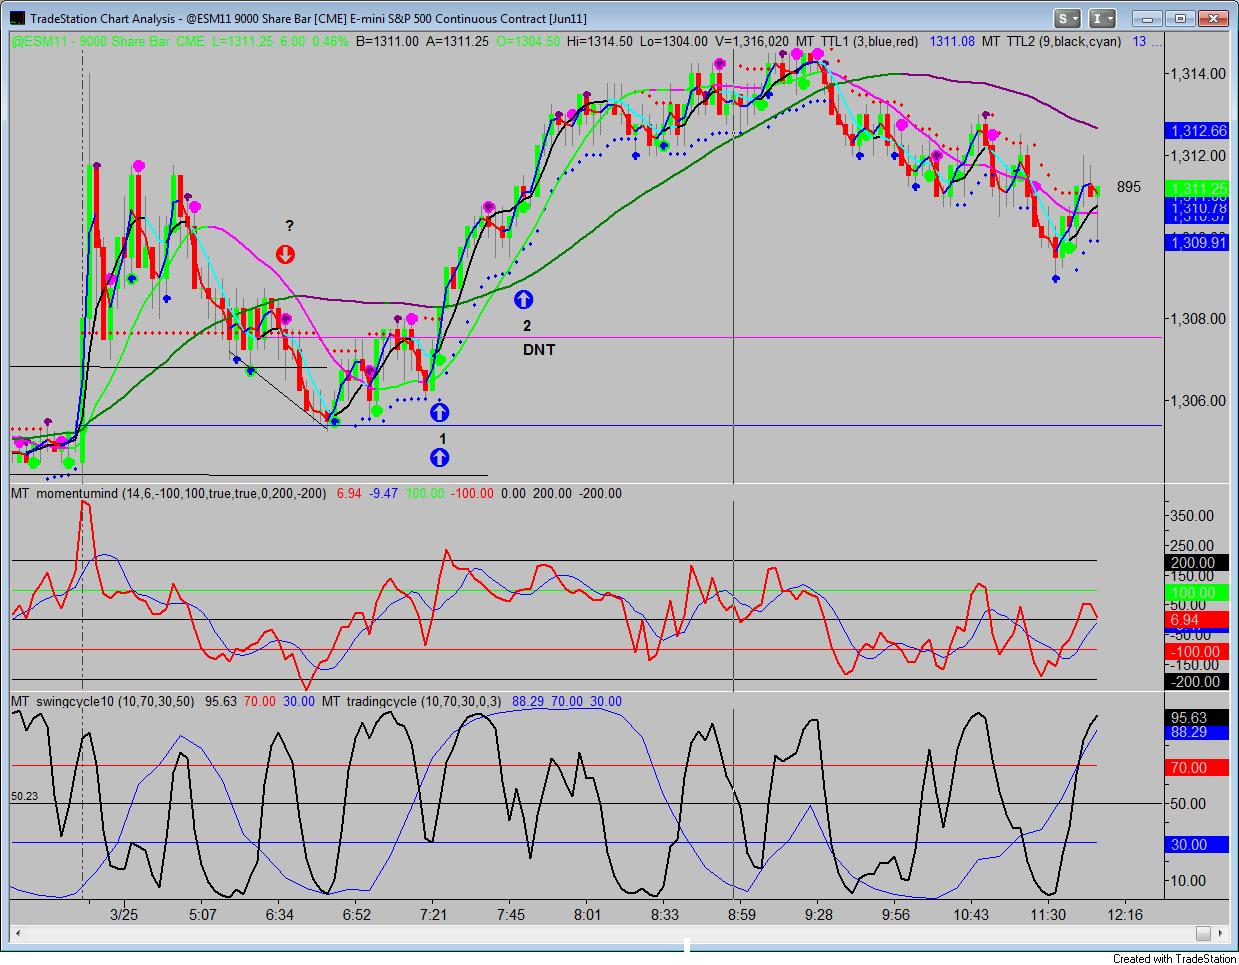
Task: Click the question mark text annotation
Action: pyautogui.click(x=289, y=225)
